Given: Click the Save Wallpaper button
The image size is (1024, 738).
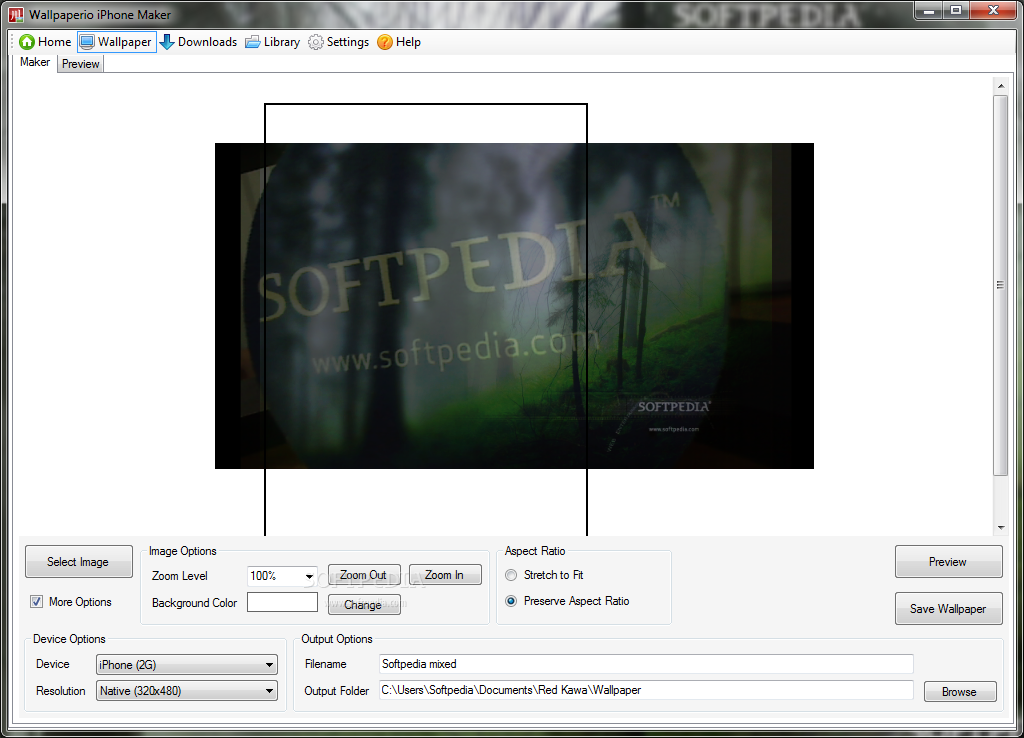Looking at the screenshot, I should [948, 609].
